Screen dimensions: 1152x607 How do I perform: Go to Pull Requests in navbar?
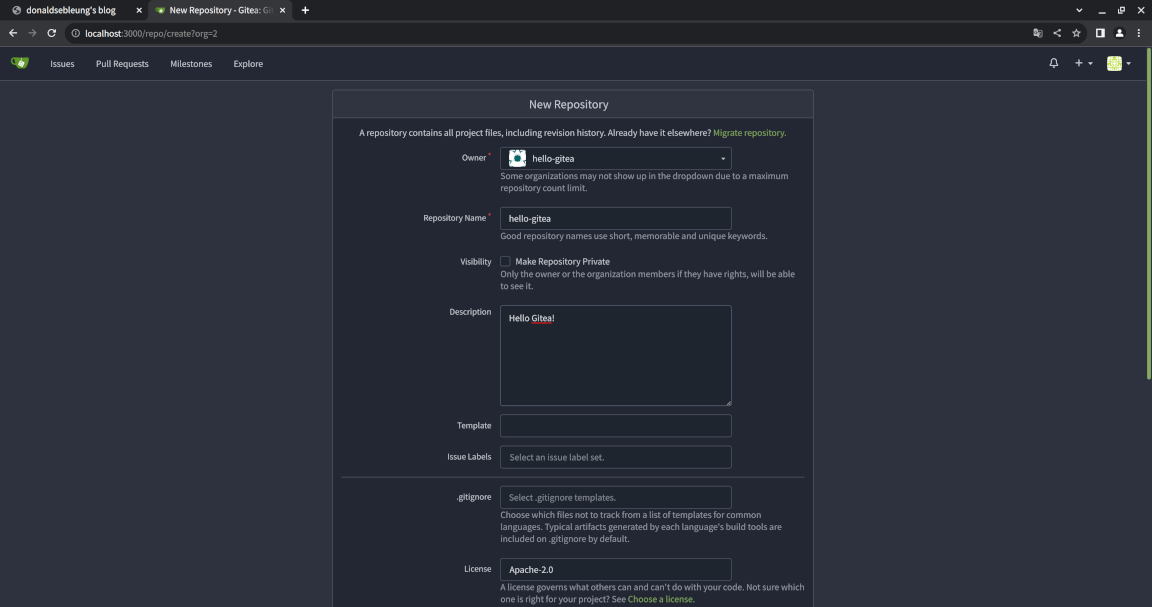tap(122, 64)
